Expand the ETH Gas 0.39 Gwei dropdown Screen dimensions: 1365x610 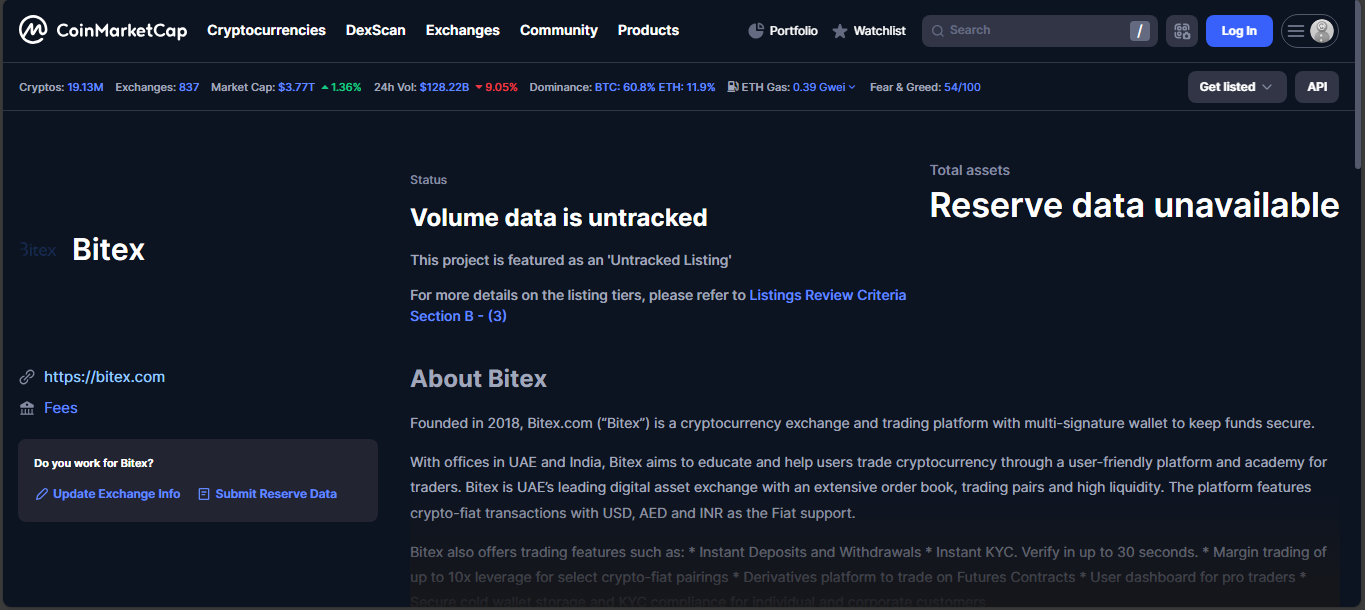[824, 87]
